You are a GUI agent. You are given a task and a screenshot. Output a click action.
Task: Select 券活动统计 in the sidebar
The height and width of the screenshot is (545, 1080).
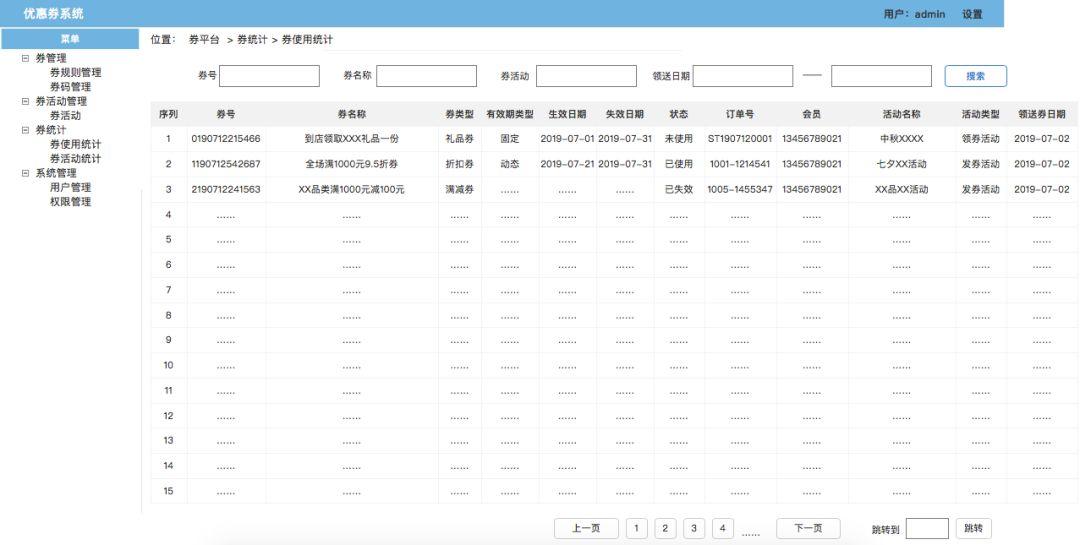75,158
